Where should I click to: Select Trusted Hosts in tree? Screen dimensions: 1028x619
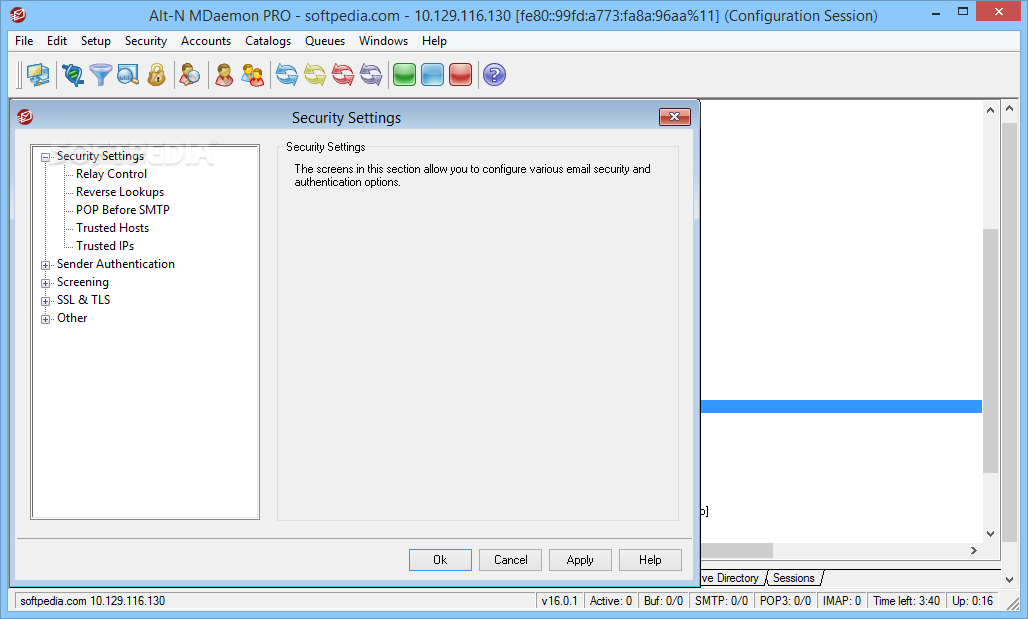pos(113,228)
